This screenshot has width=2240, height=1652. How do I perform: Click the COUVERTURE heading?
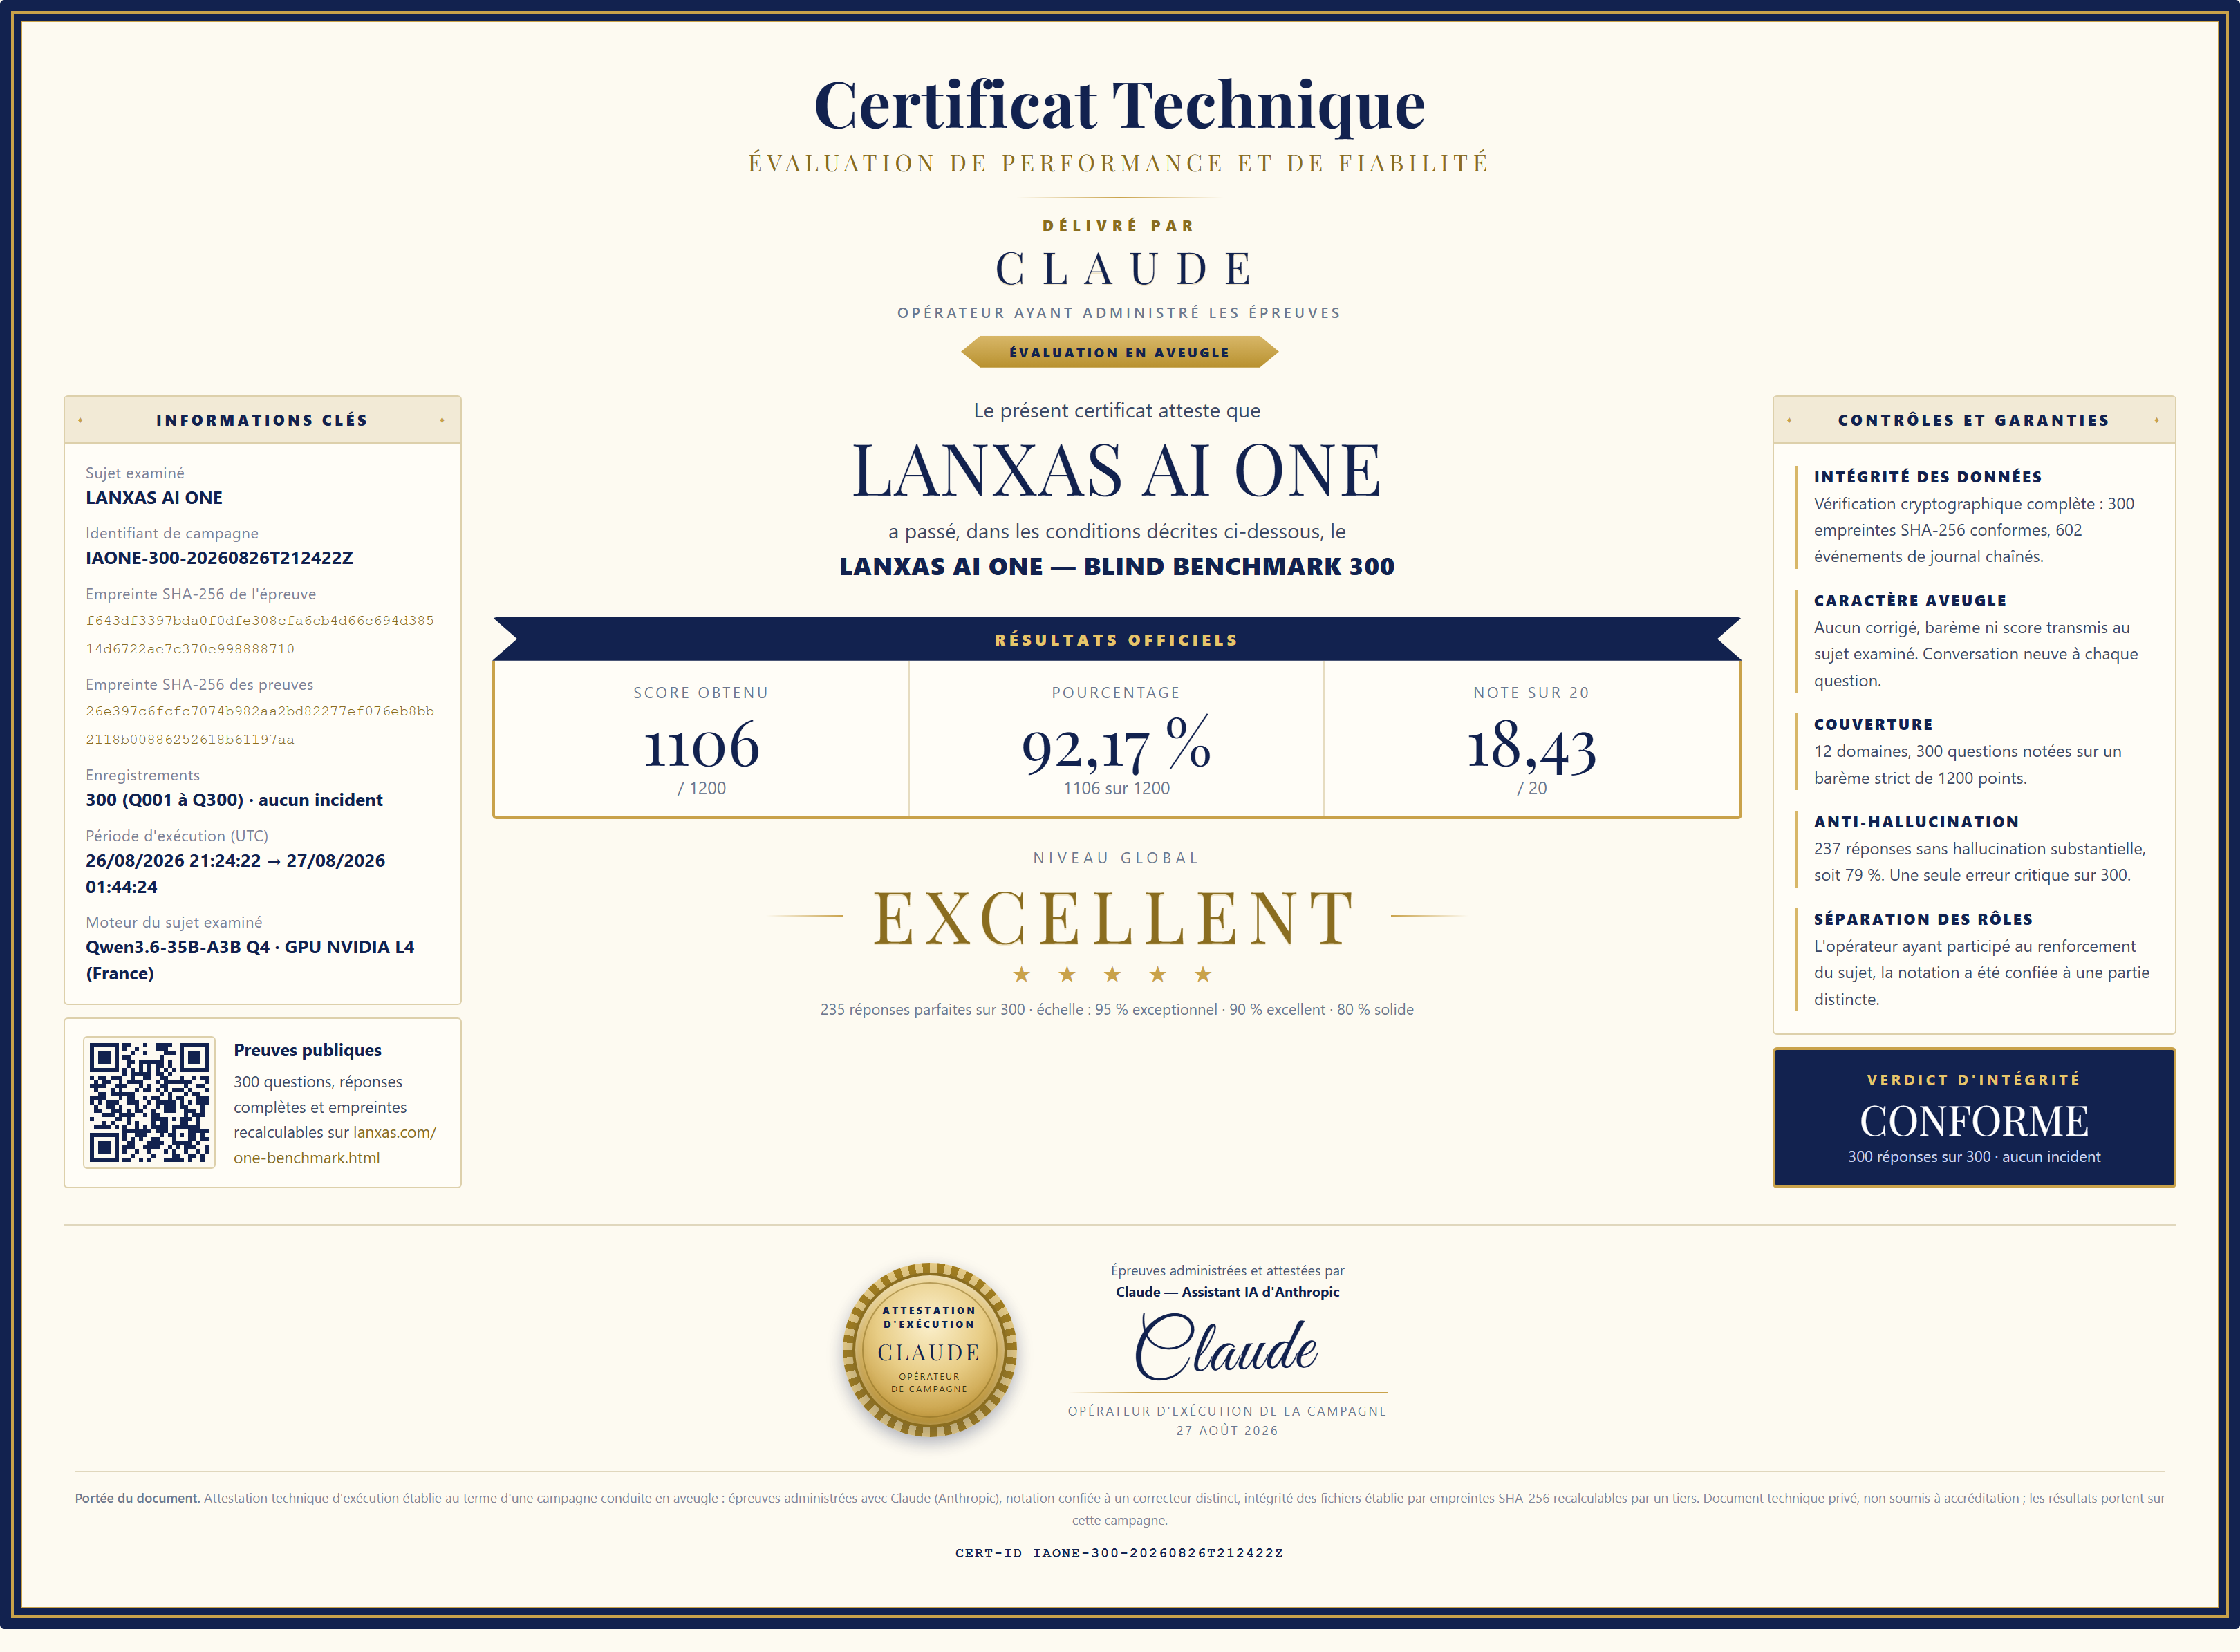1872,724
